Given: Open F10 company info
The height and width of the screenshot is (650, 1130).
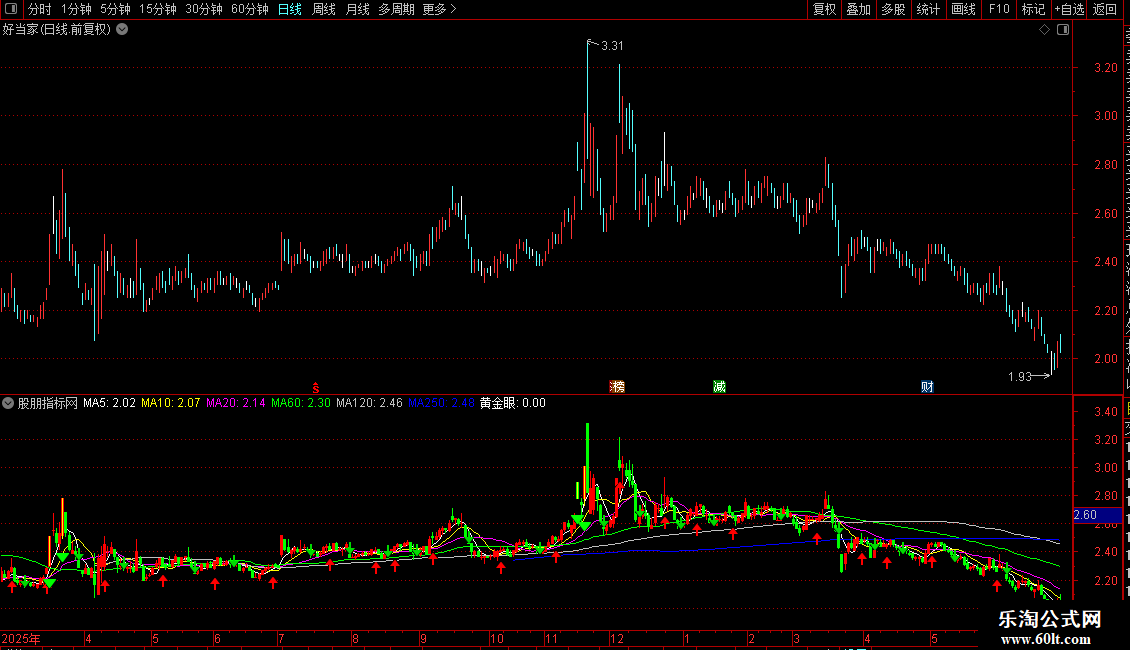Looking at the screenshot, I should pos(999,9).
